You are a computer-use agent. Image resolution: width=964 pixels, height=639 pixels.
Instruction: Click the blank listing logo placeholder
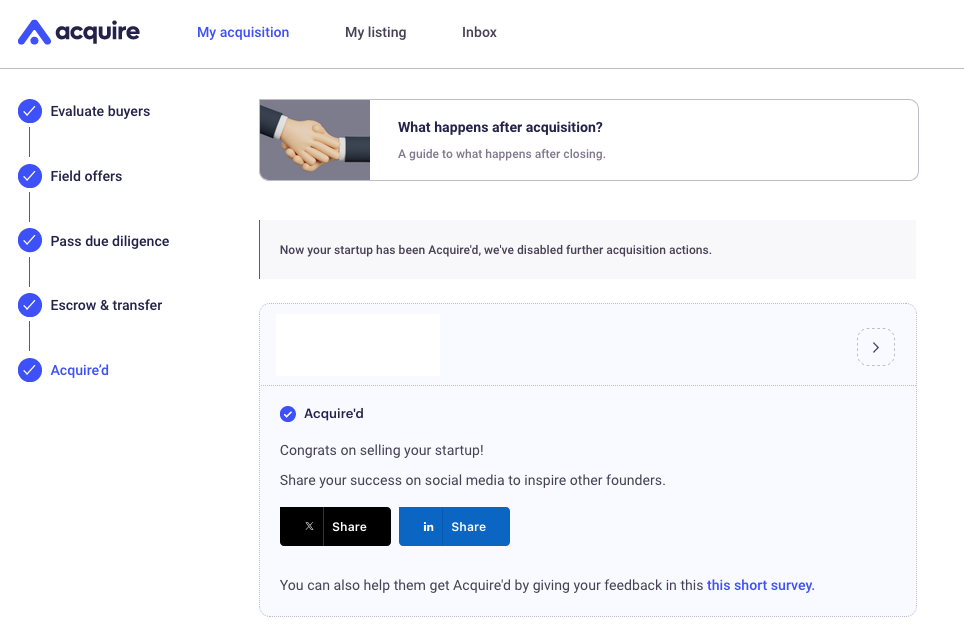pos(358,345)
